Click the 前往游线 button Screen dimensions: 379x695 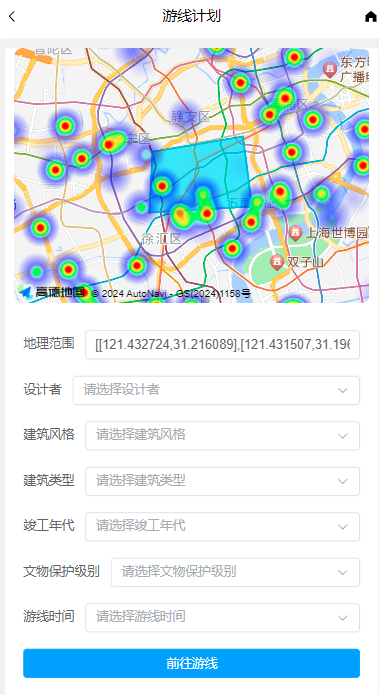(191, 663)
